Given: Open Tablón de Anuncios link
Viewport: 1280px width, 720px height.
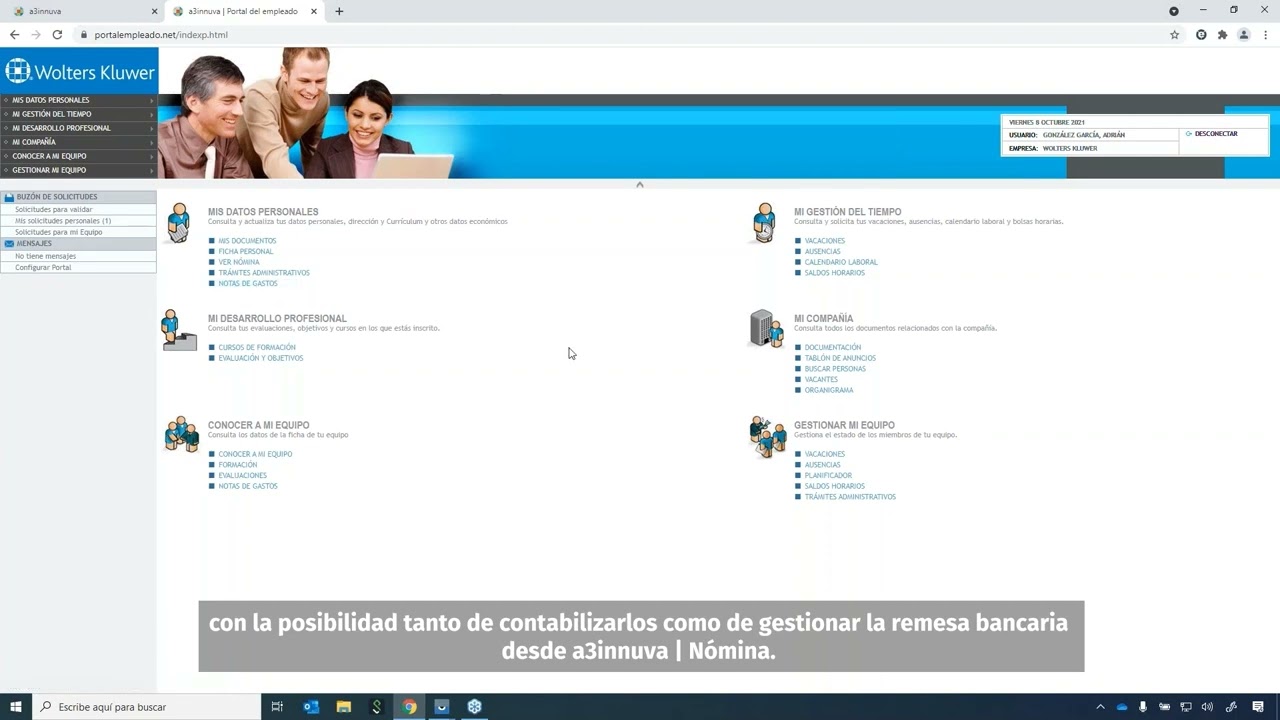Looking at the screenshot, I should [x=840, y=358].
